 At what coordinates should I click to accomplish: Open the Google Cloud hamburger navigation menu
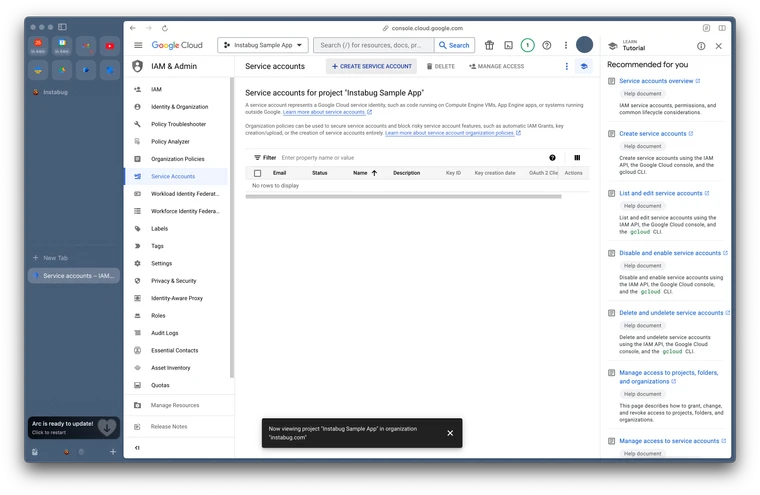click(138, 45)
